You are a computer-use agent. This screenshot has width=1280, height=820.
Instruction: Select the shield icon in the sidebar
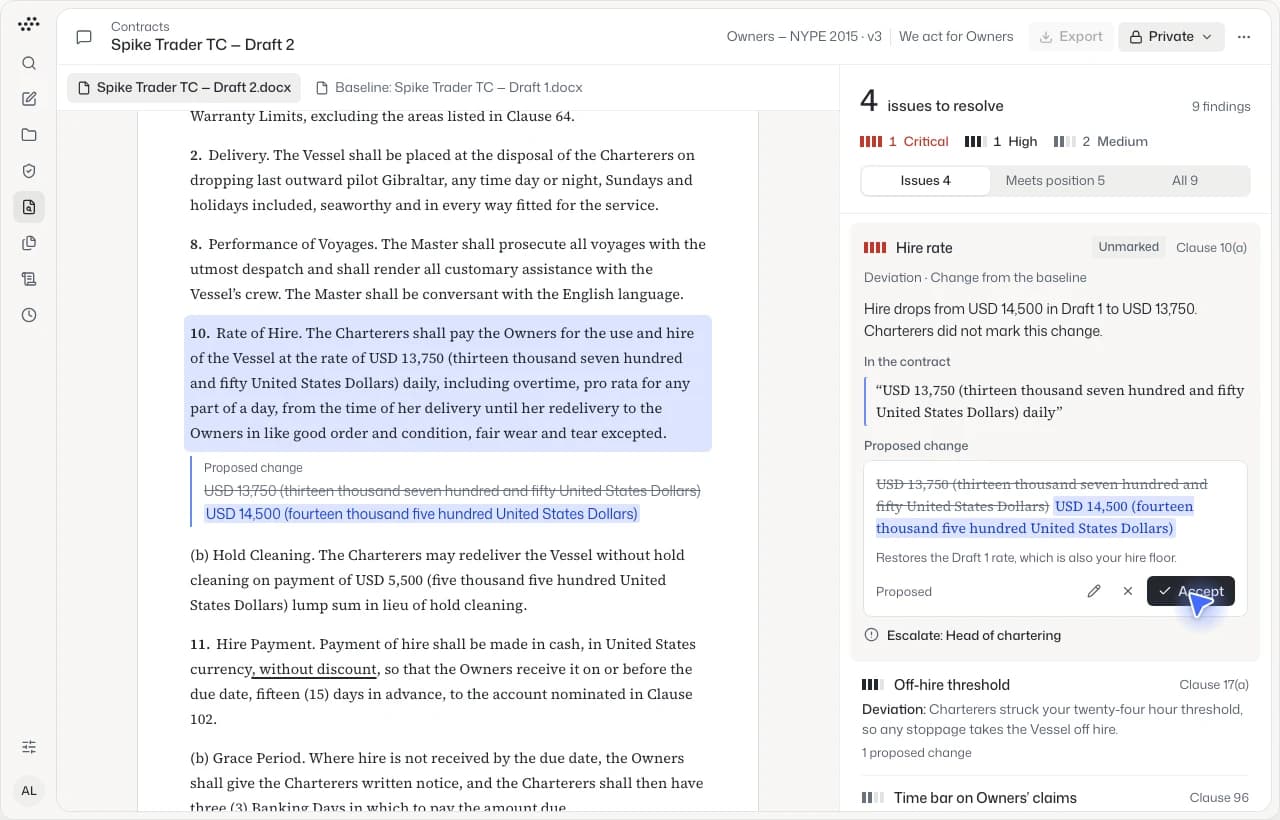[x=29, y=171]
